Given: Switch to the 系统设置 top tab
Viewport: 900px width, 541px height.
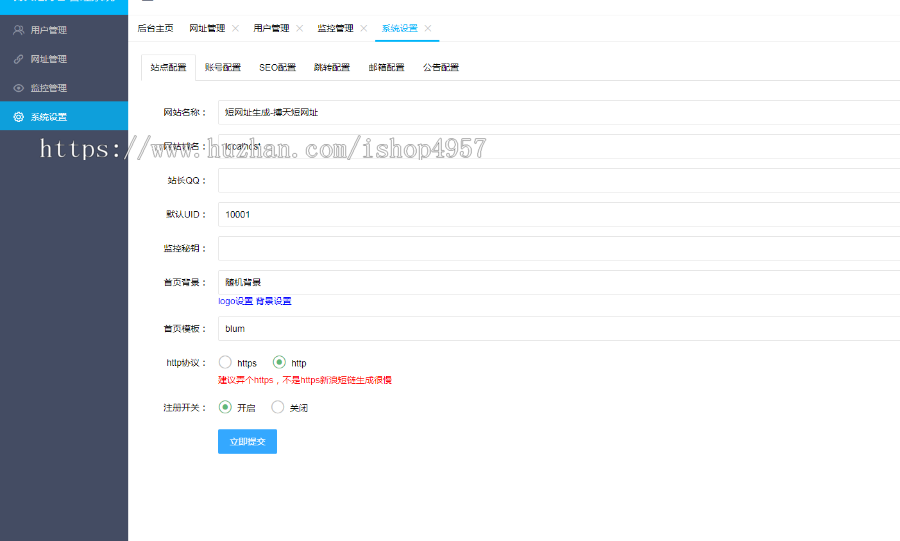Looking at the screenshot, I should tap(400, 28).
